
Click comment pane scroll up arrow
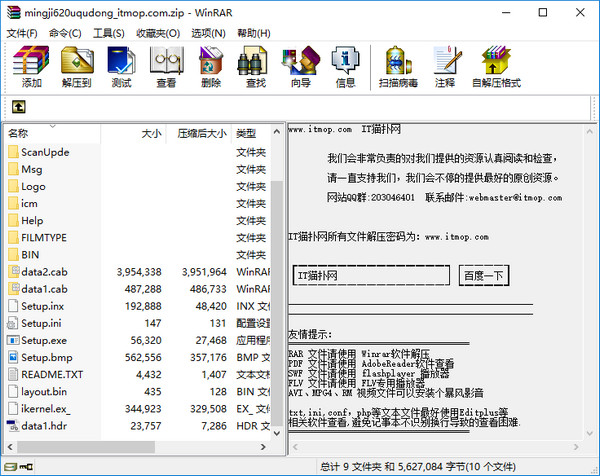pyautogui.click(x=590, y=131)
